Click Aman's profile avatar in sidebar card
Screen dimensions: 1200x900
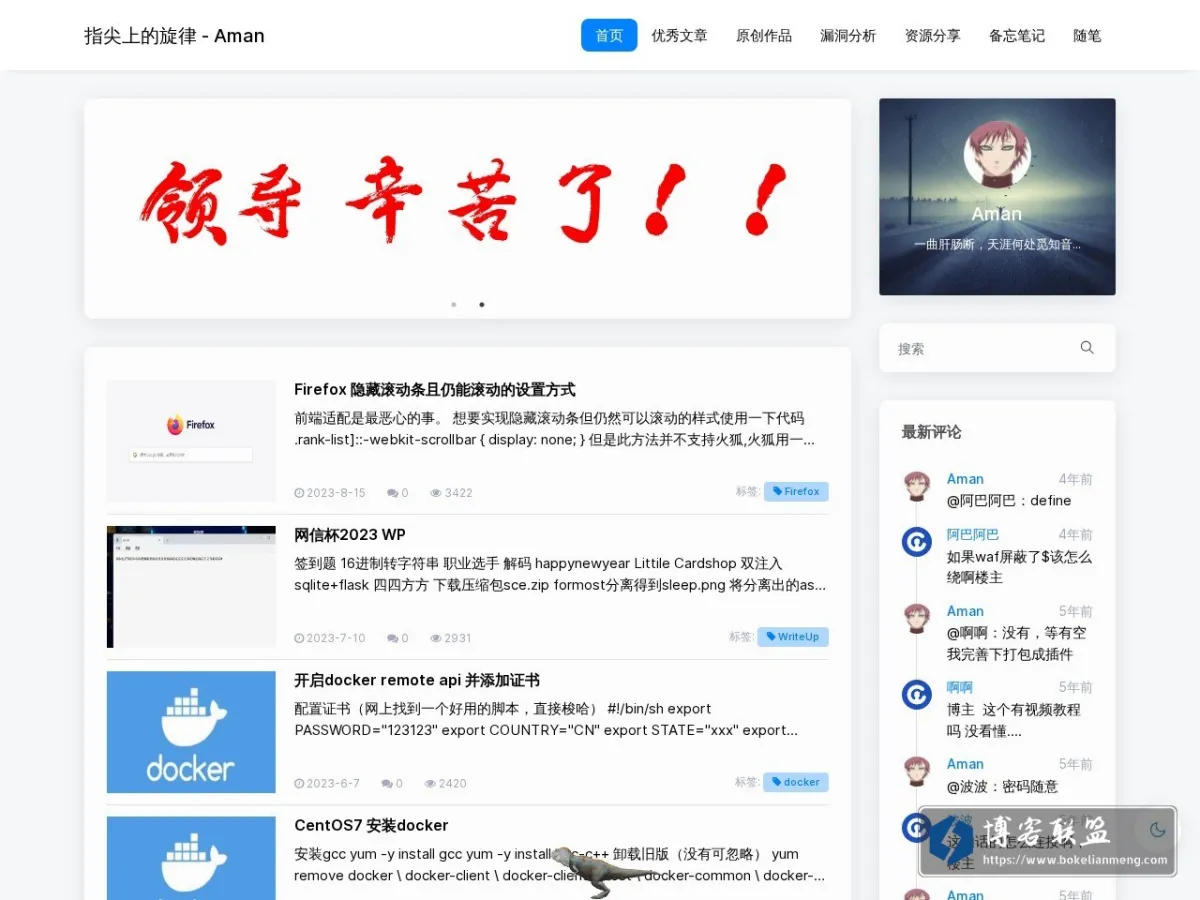point(997,155)
